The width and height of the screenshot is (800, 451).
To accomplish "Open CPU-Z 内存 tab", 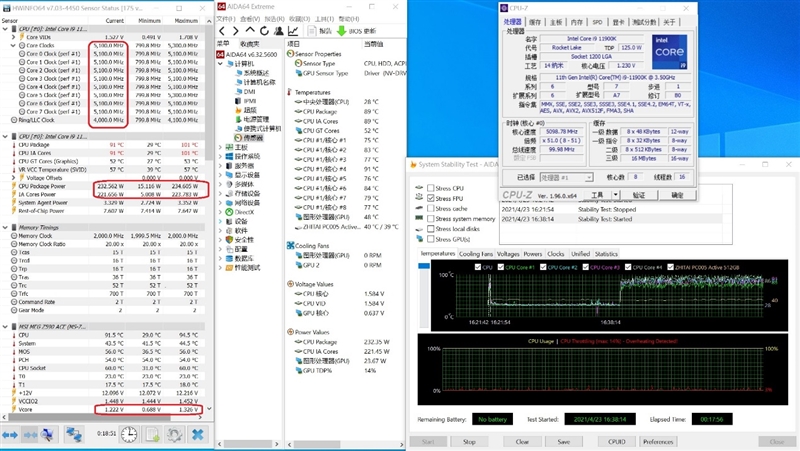I will click(577, 22).
